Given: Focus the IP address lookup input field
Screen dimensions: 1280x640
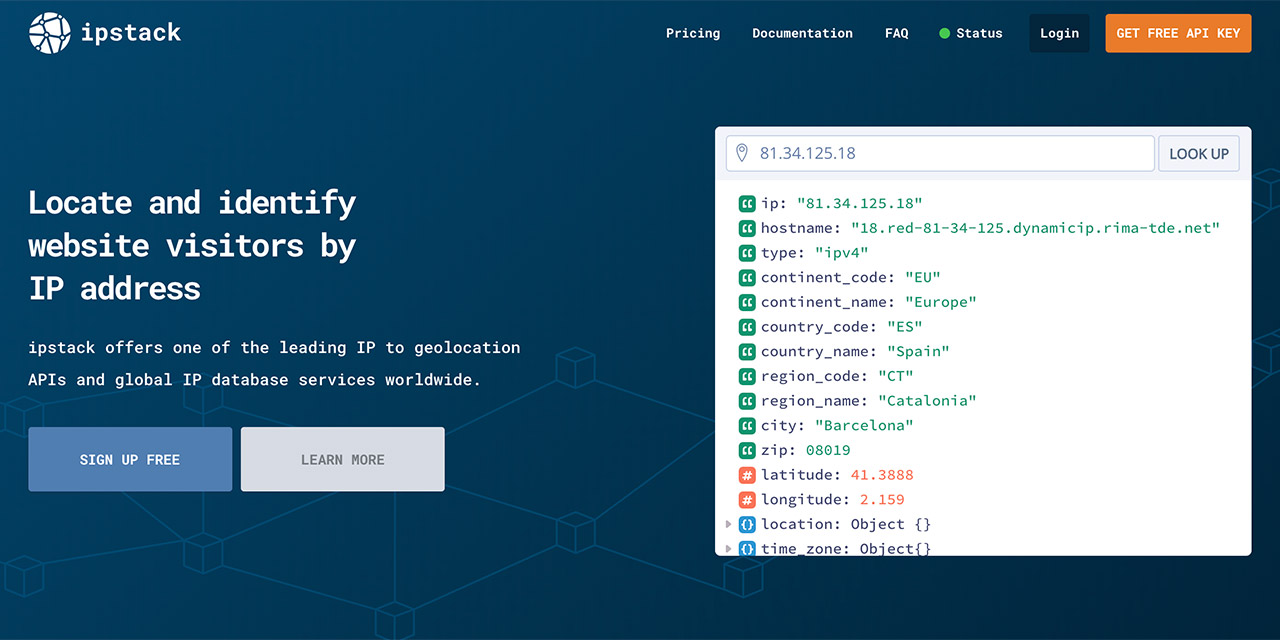Looking at the screenshot, I should click(x=940, y=154).
